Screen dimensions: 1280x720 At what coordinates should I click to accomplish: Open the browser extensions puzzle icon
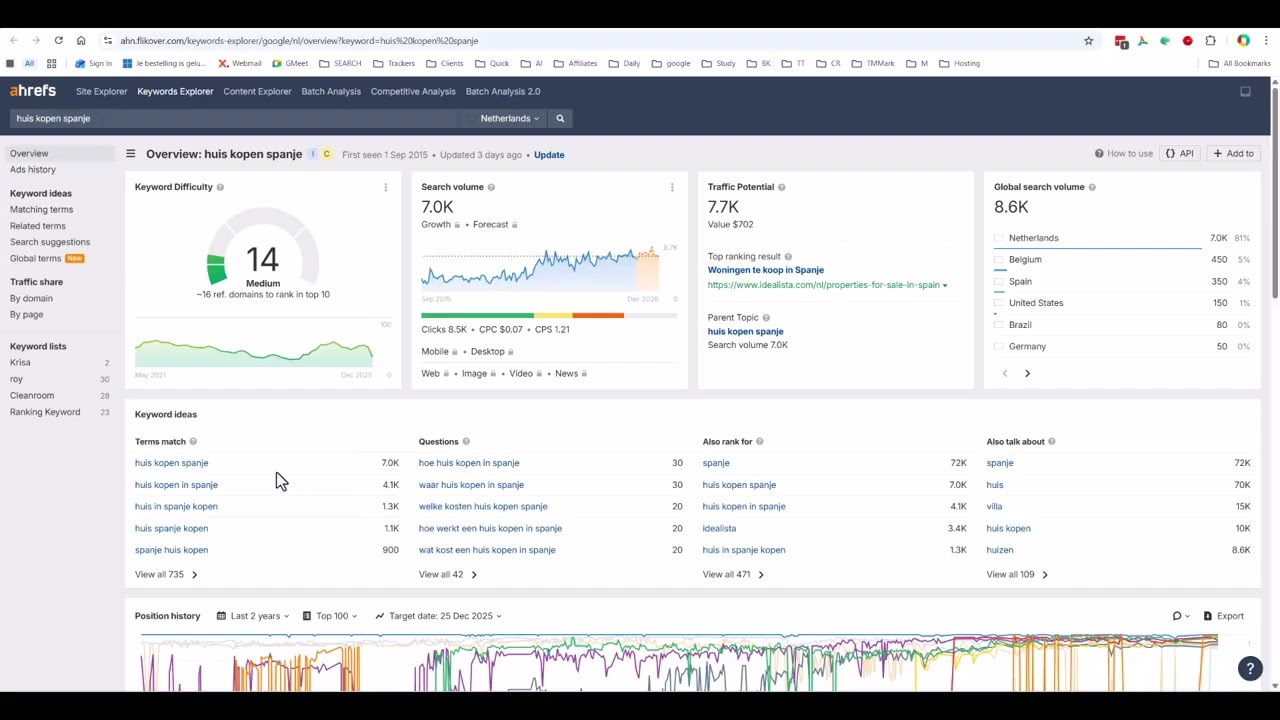click(1210, 41)
